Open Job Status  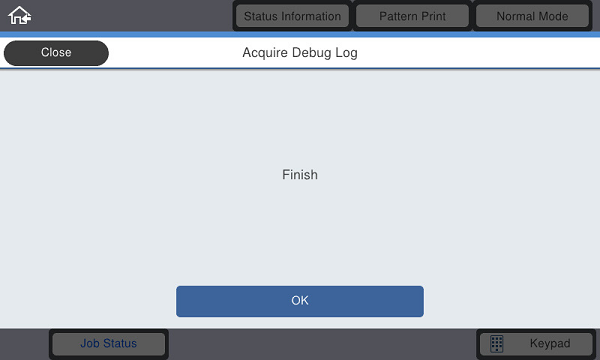[x=109, y=344]
